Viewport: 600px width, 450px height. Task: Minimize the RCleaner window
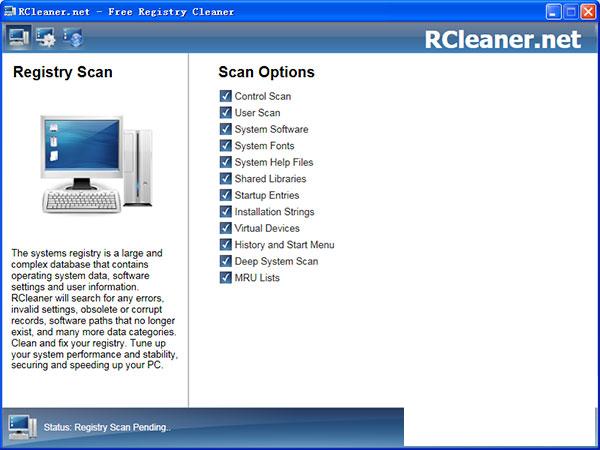pyautogui.click(x=553, y=11)
